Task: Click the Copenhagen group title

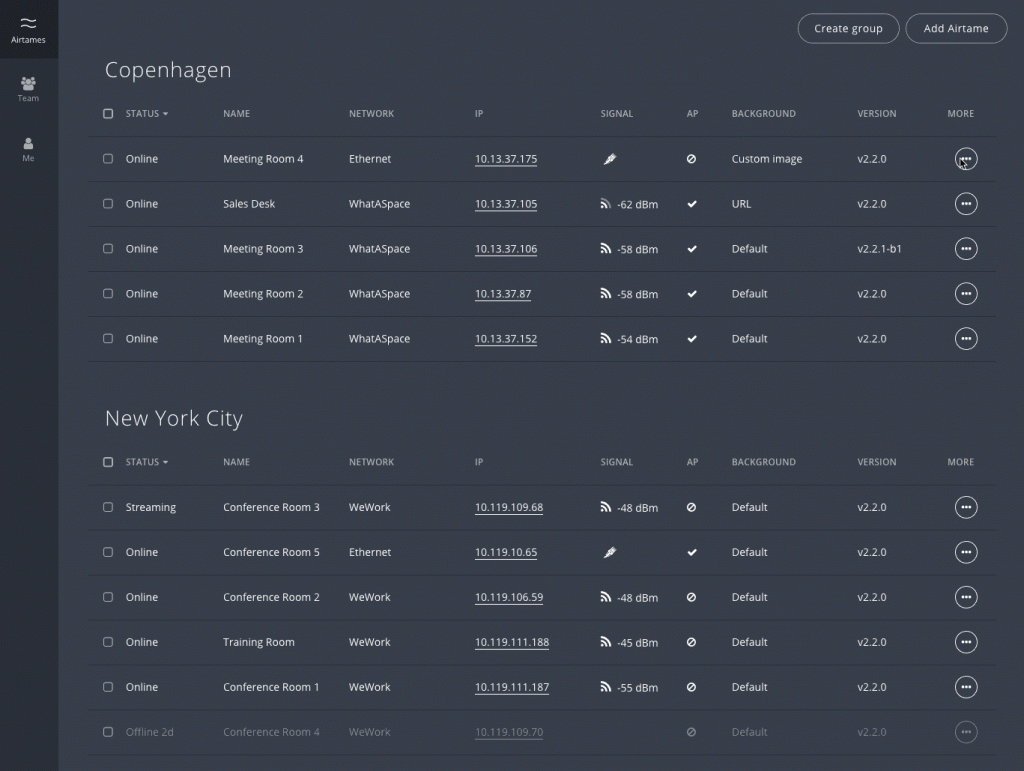Action: click(168, 71)
